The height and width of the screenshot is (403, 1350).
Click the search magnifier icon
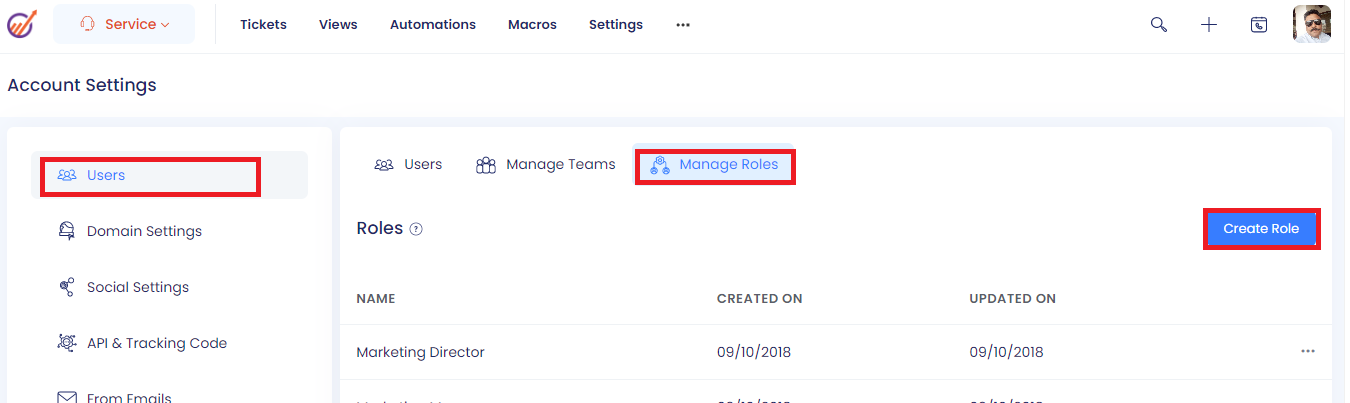[x=1159, y=25]
